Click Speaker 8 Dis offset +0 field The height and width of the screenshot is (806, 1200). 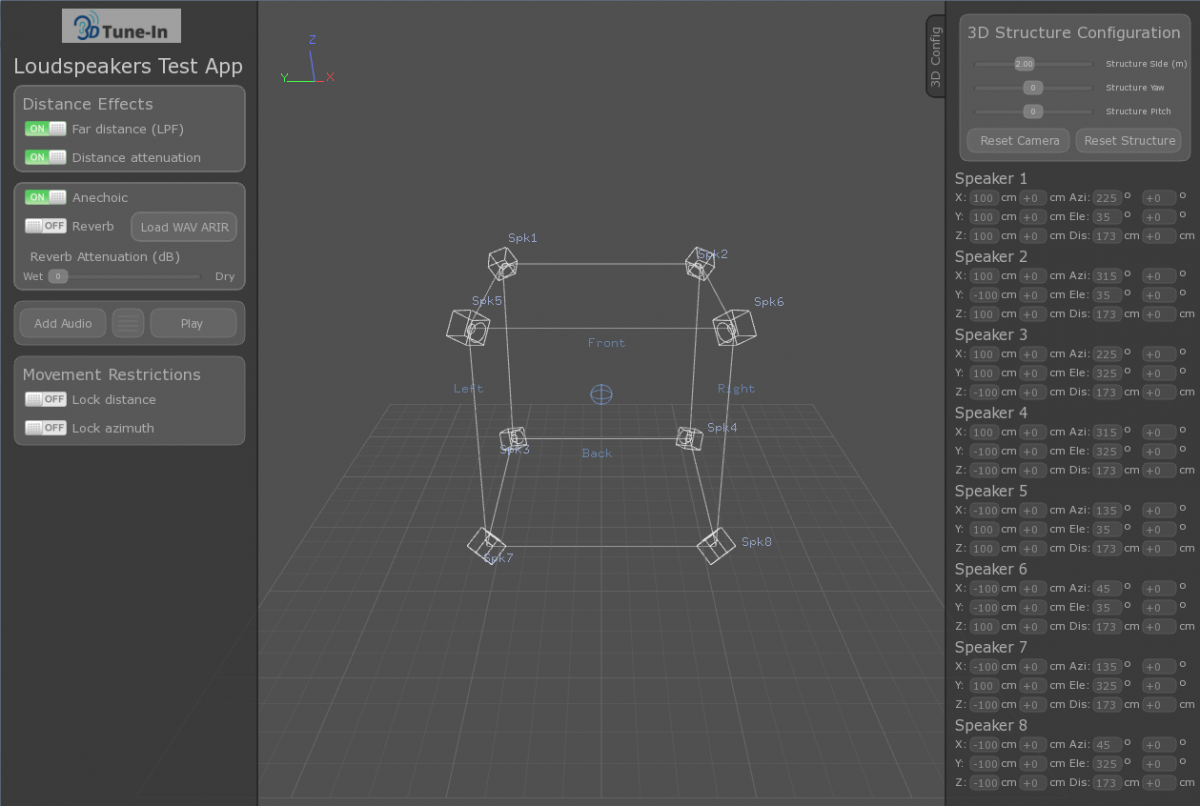coord(1160,782)
